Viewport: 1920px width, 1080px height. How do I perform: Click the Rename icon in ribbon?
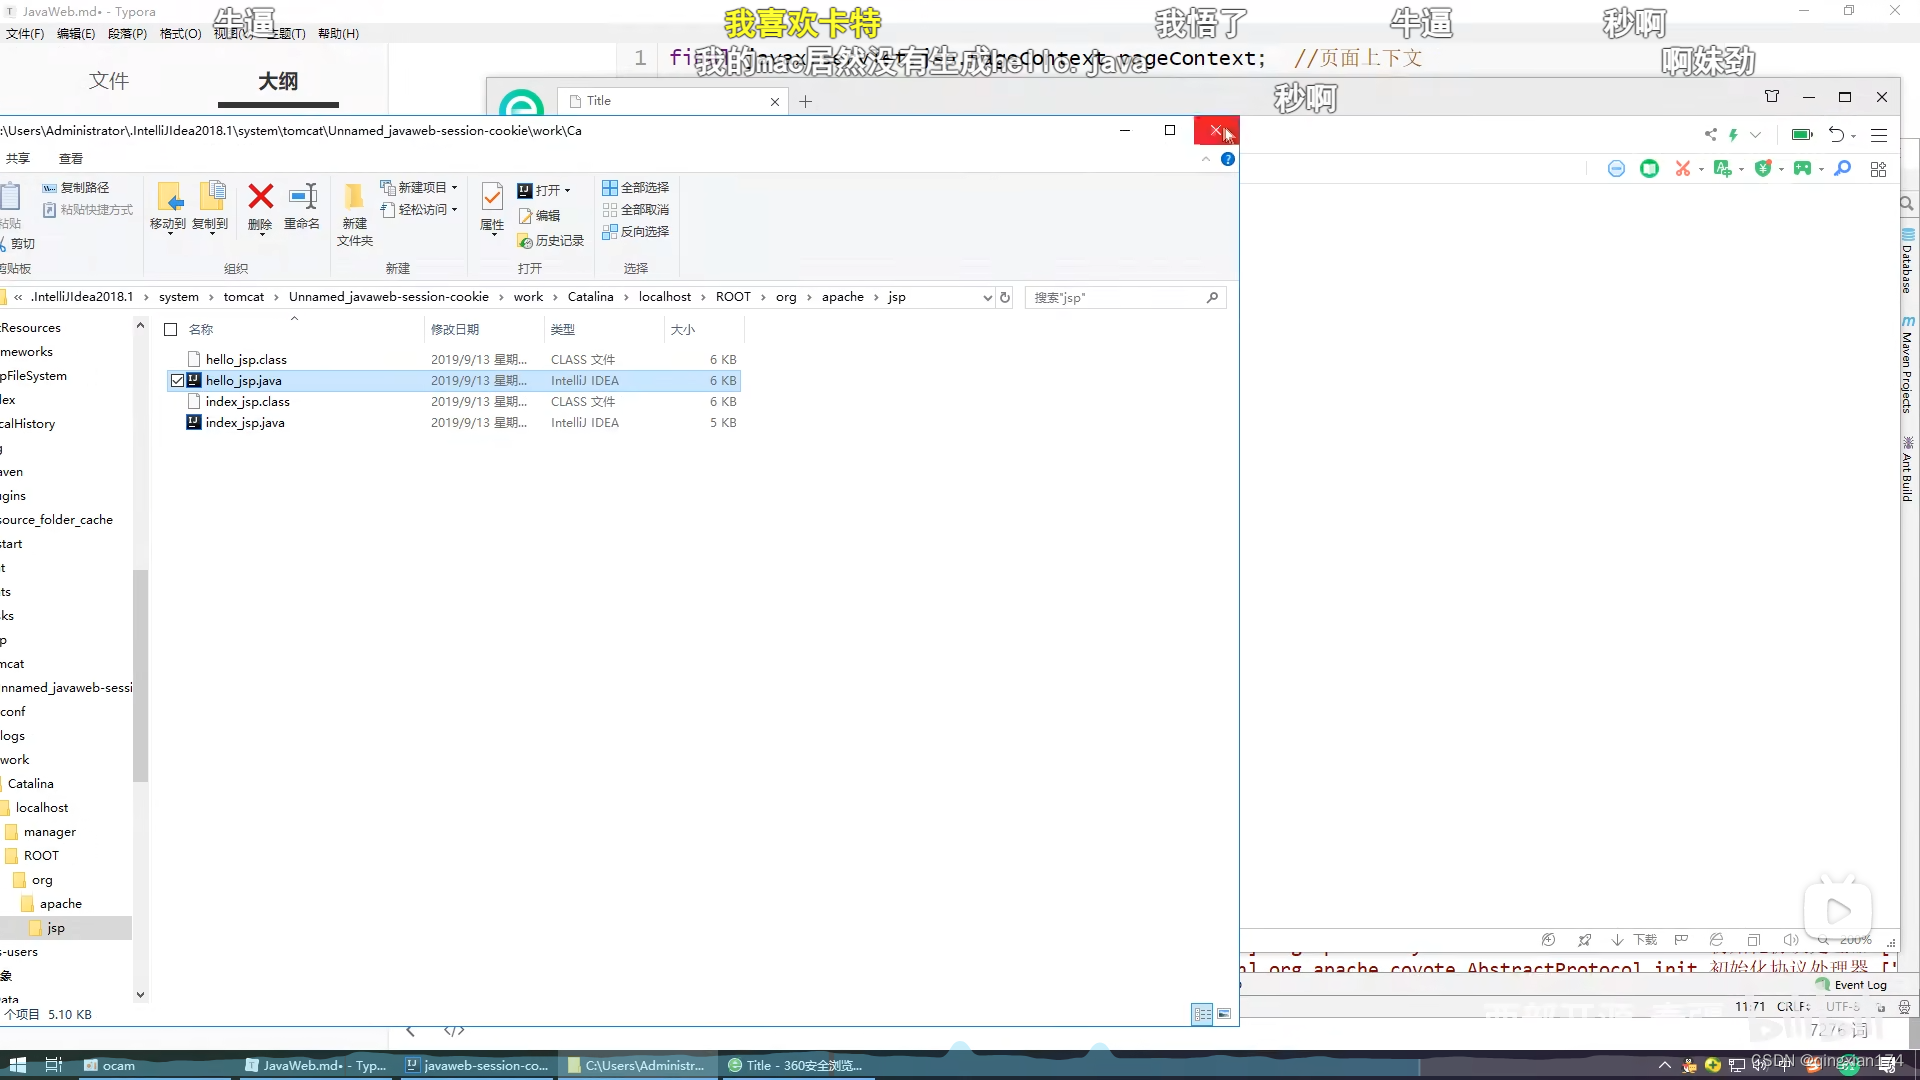302,198
